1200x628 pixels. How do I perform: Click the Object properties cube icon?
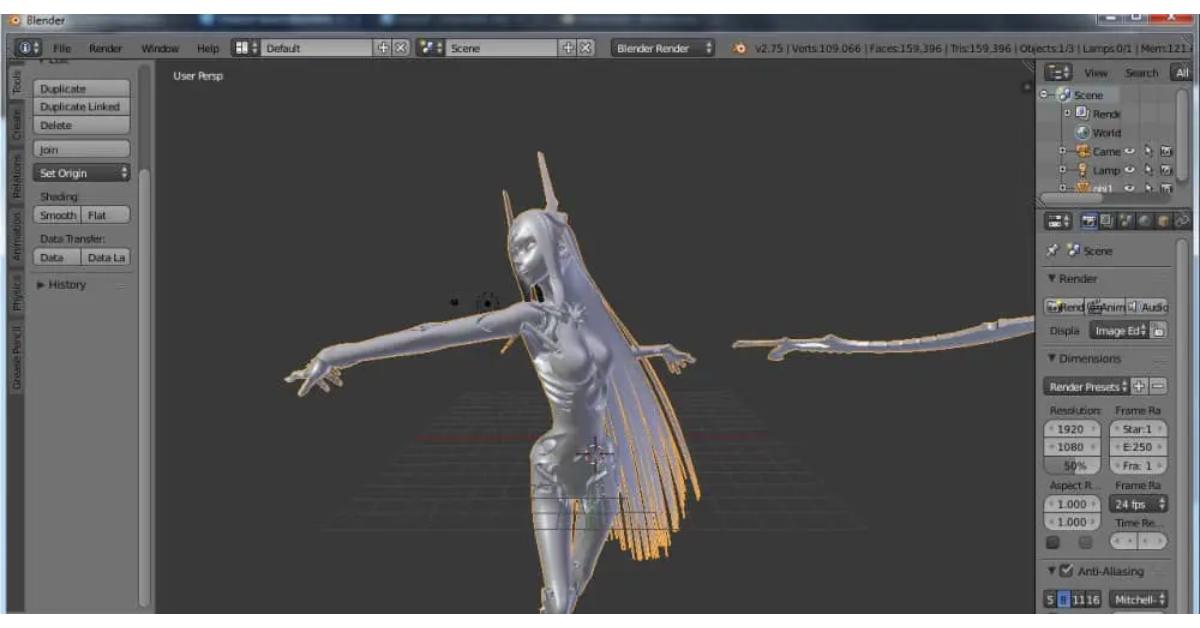coord(1162,221)
